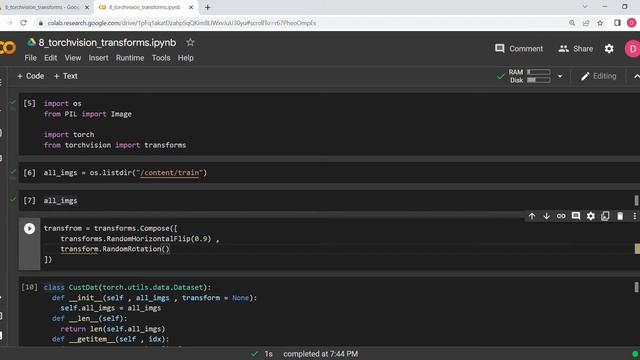The height and width of the screenshot is (360, 640).
Task: Open the Edit menu
Action: click(x=51, y=58)
